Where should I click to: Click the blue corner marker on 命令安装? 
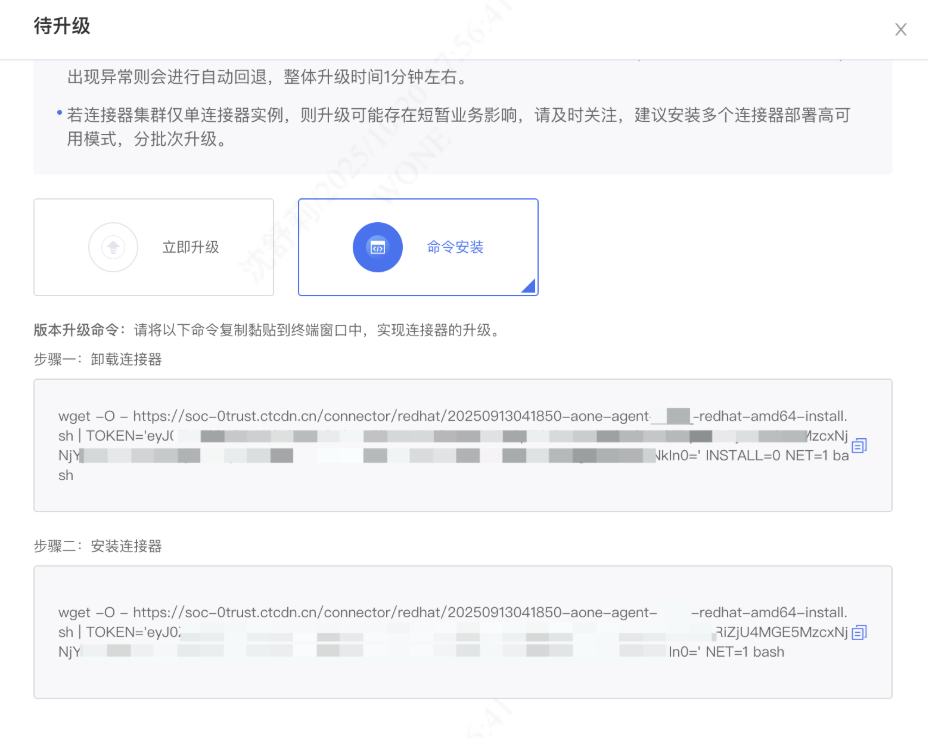tap(529, 287)
